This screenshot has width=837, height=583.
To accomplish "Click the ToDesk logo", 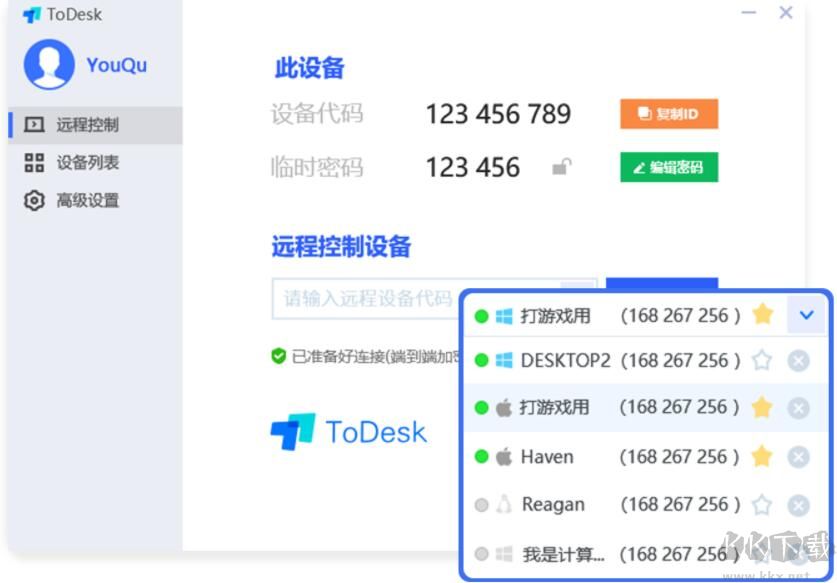I will [x=346, y=432].
